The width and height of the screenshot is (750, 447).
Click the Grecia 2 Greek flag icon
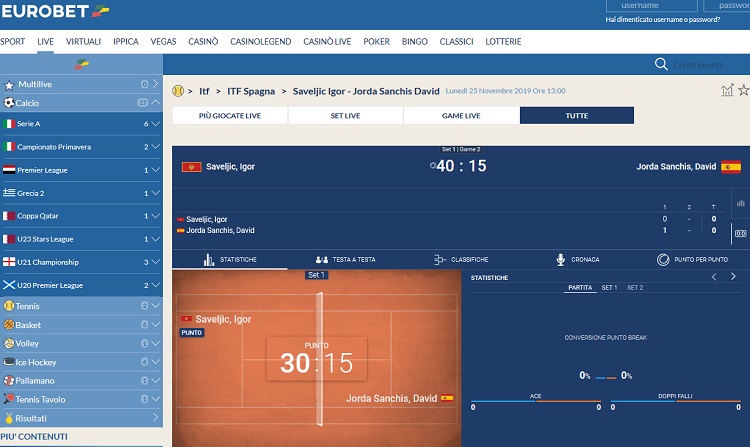9,193
